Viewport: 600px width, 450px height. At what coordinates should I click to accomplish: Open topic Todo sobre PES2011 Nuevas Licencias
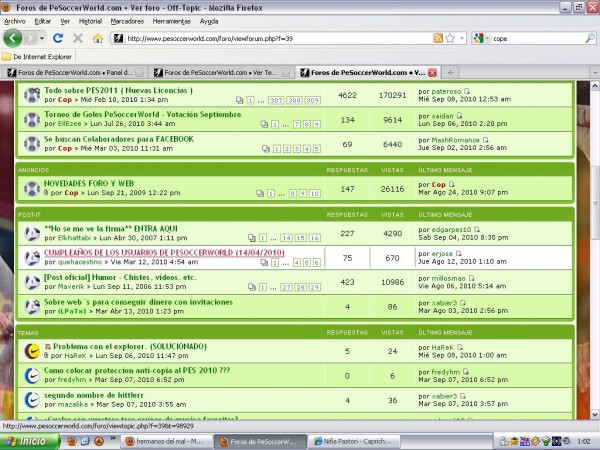coord(118,90)
